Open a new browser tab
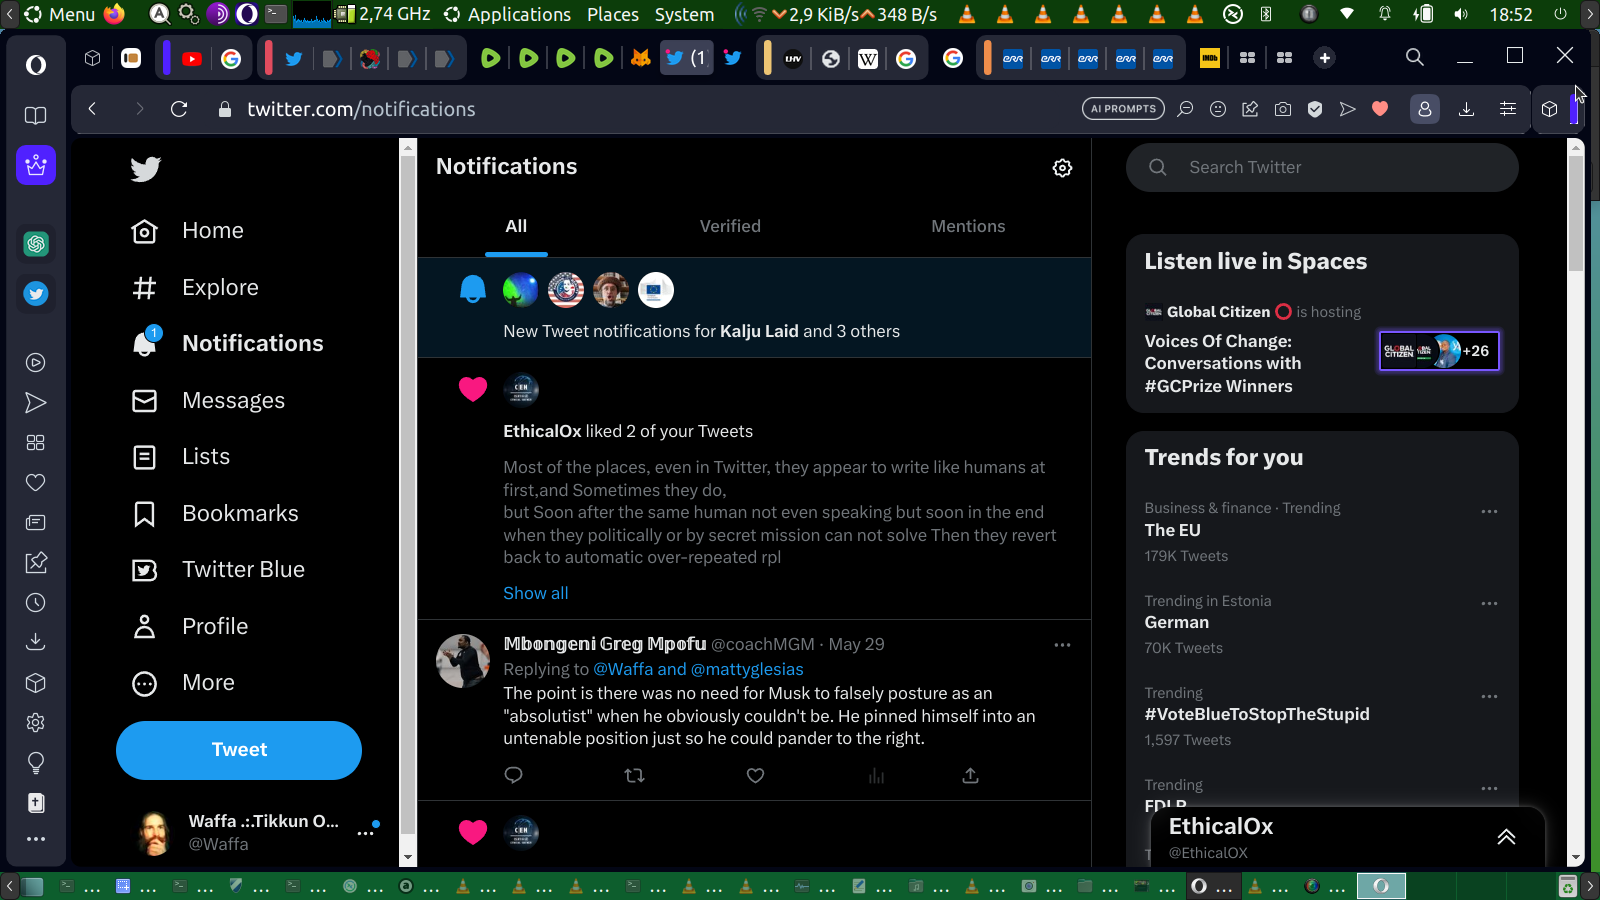The height and width of the screenshot is (900, 1600). 1325,58
